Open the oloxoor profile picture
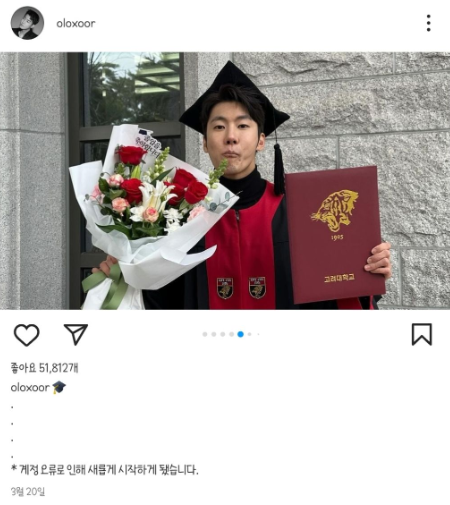 click(x=27, y=23)
